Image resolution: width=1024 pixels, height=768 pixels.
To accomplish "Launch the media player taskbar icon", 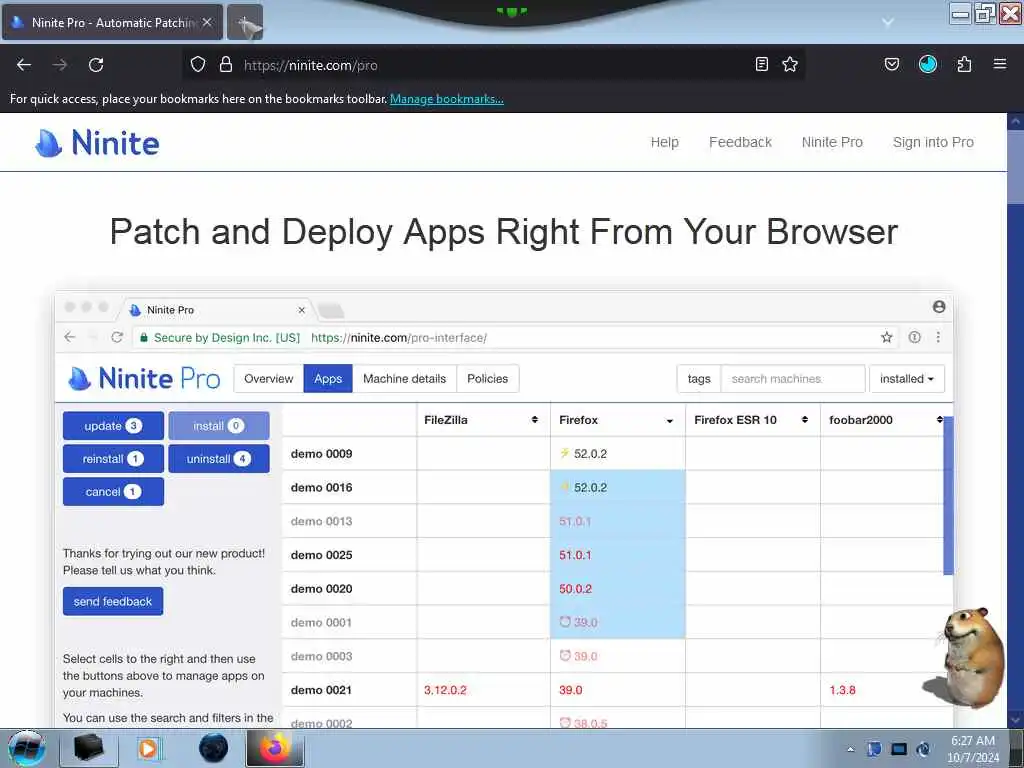I will click(148, 748).
